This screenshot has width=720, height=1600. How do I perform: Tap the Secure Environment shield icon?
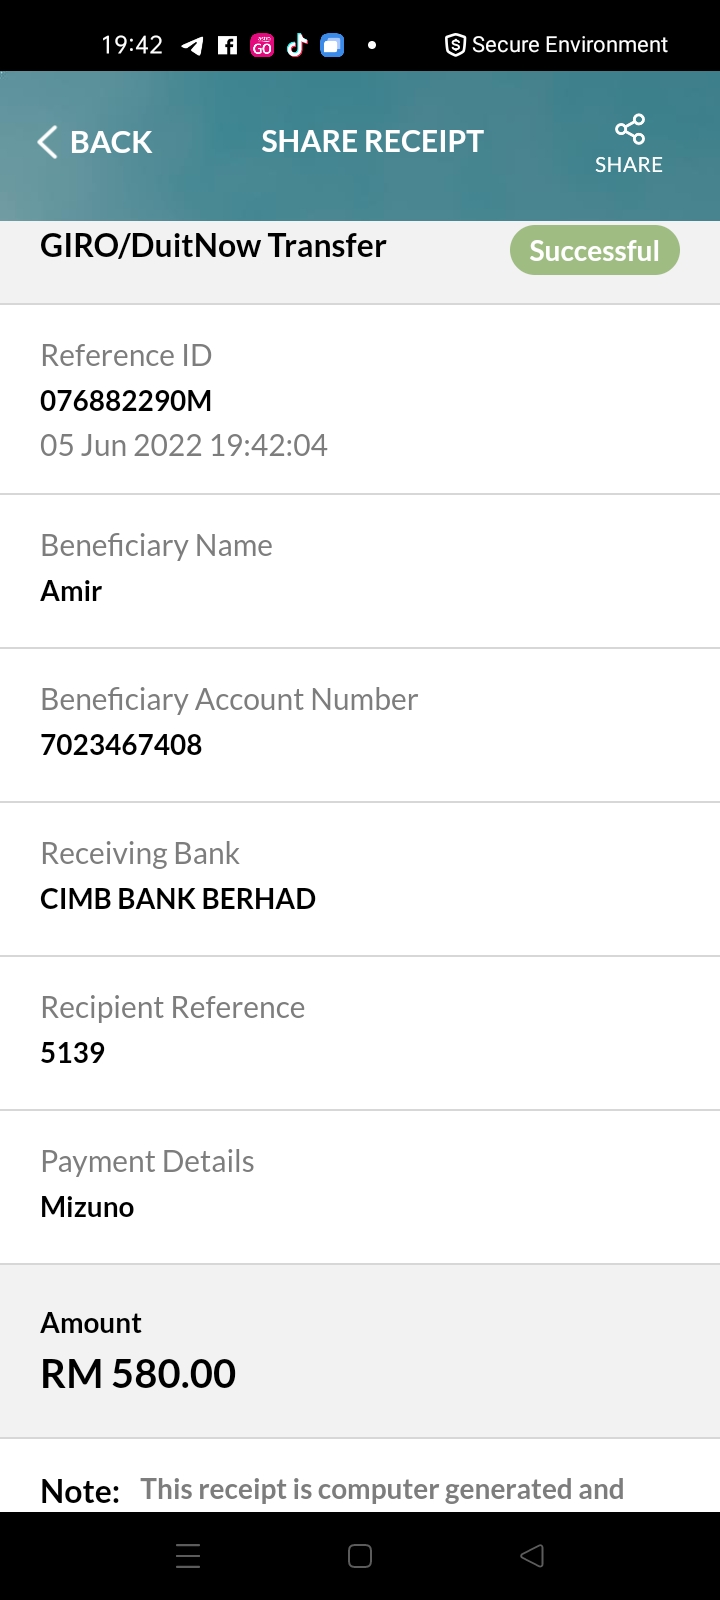pyautogui.click(x=455, y=45)
